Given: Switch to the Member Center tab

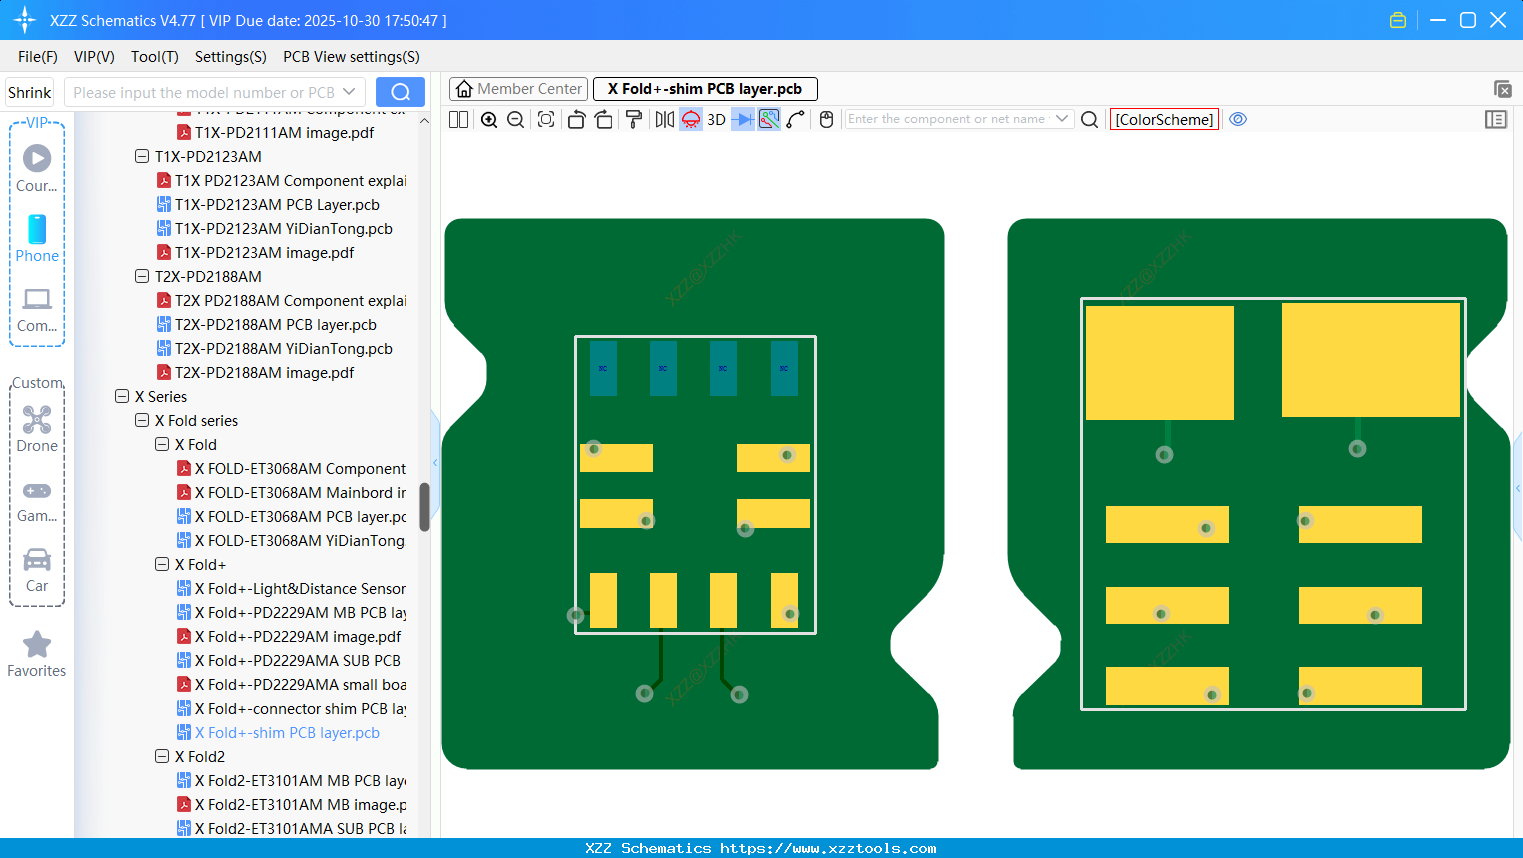Looking at the screenshot, I should (x=518, y=88).
